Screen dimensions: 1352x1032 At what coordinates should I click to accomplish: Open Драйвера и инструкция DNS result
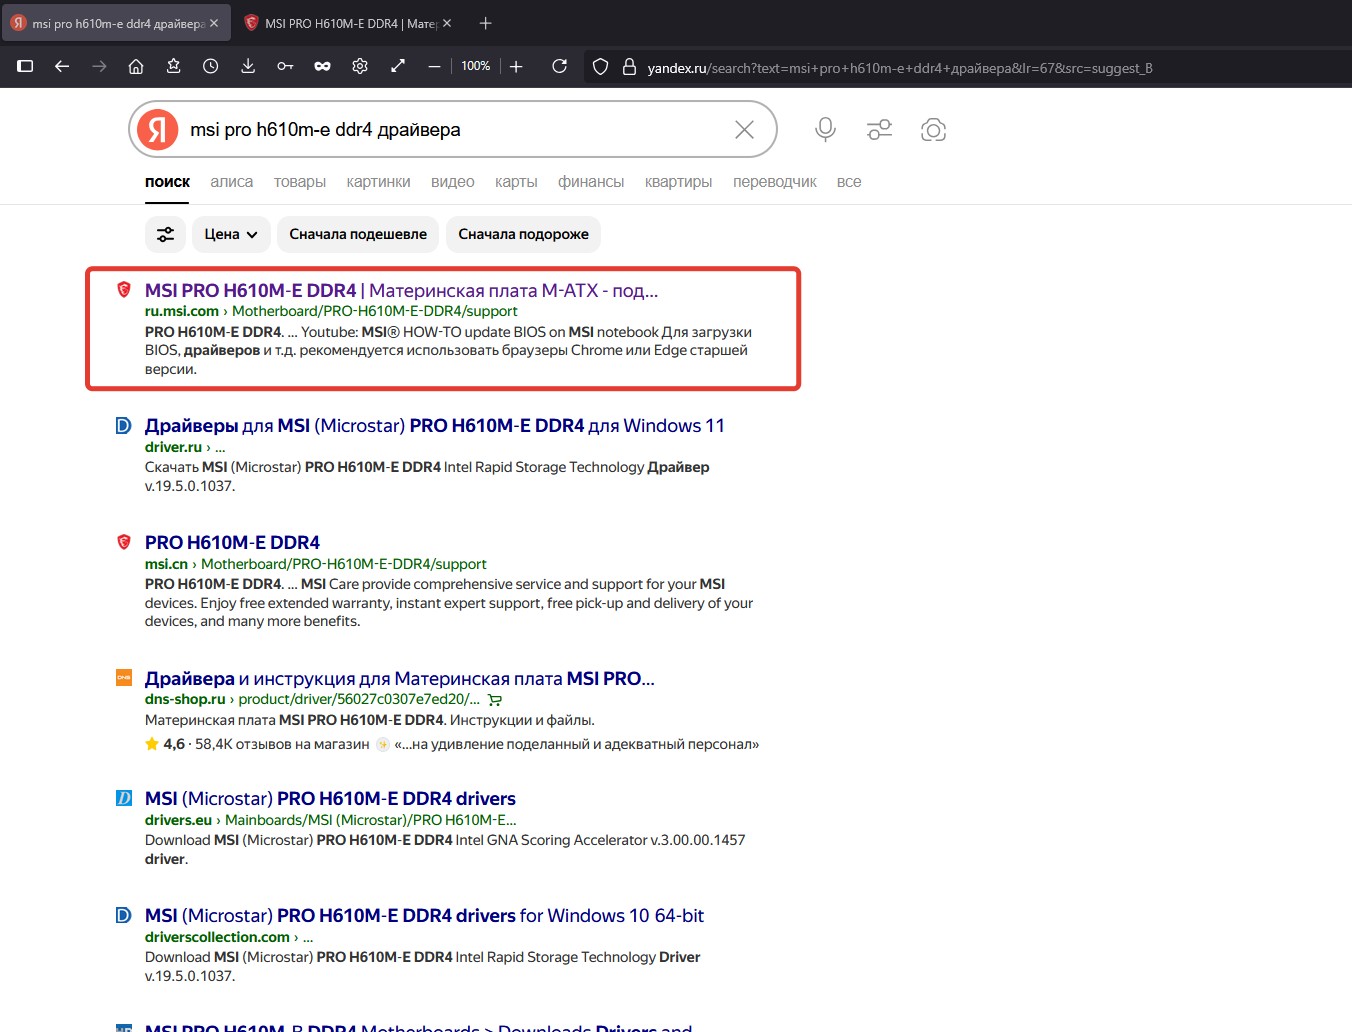399,678
